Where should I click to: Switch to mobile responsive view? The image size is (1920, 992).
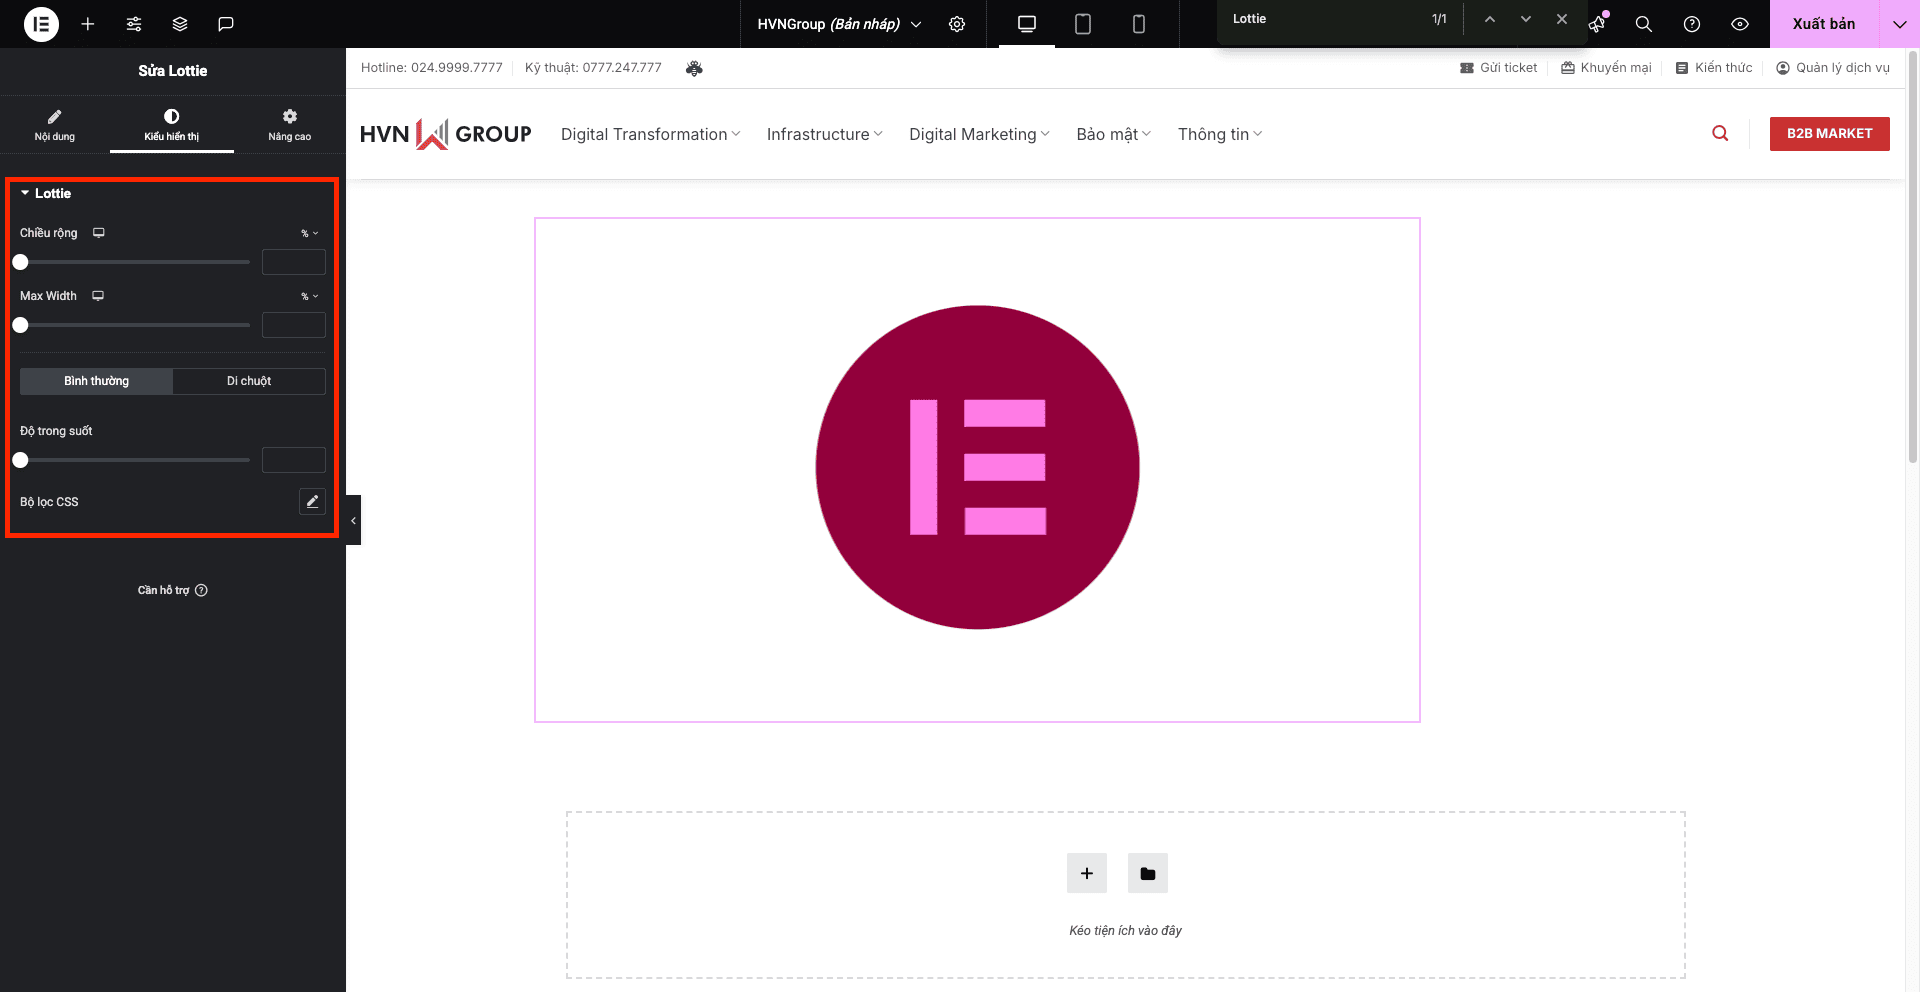click(1138, 24)
